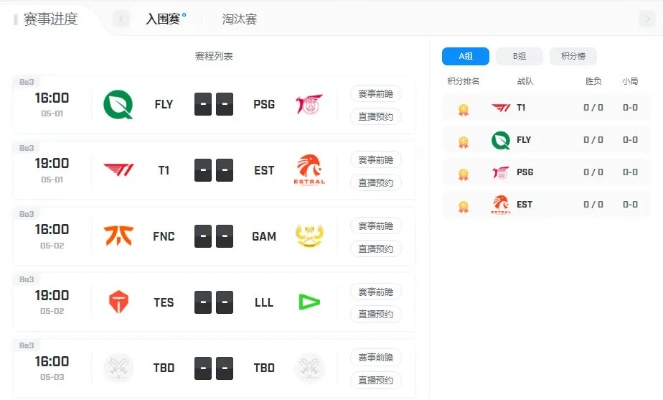The image size is (663, 400).
Task: Click the GAM team logo
Action: pyautogui.click(x=309, y=236)
